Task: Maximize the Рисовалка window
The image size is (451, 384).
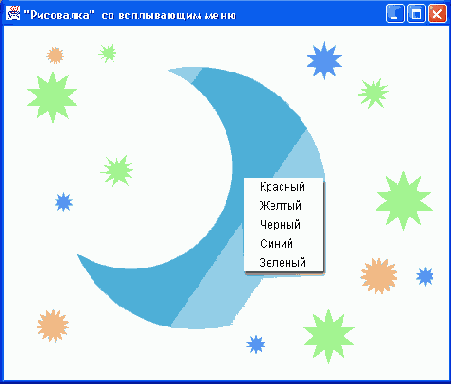Action: click(416, 14)
